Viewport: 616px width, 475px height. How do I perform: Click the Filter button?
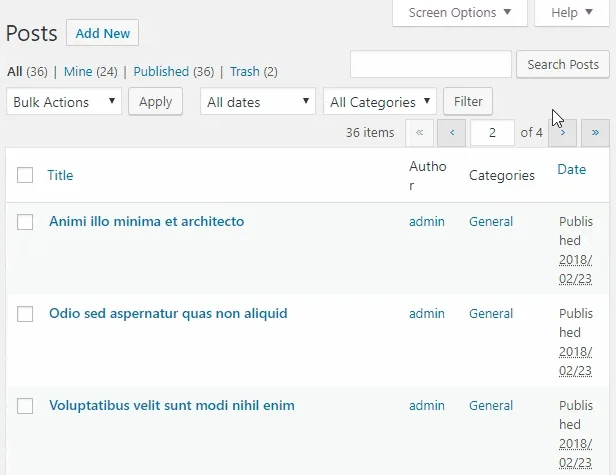468,102
